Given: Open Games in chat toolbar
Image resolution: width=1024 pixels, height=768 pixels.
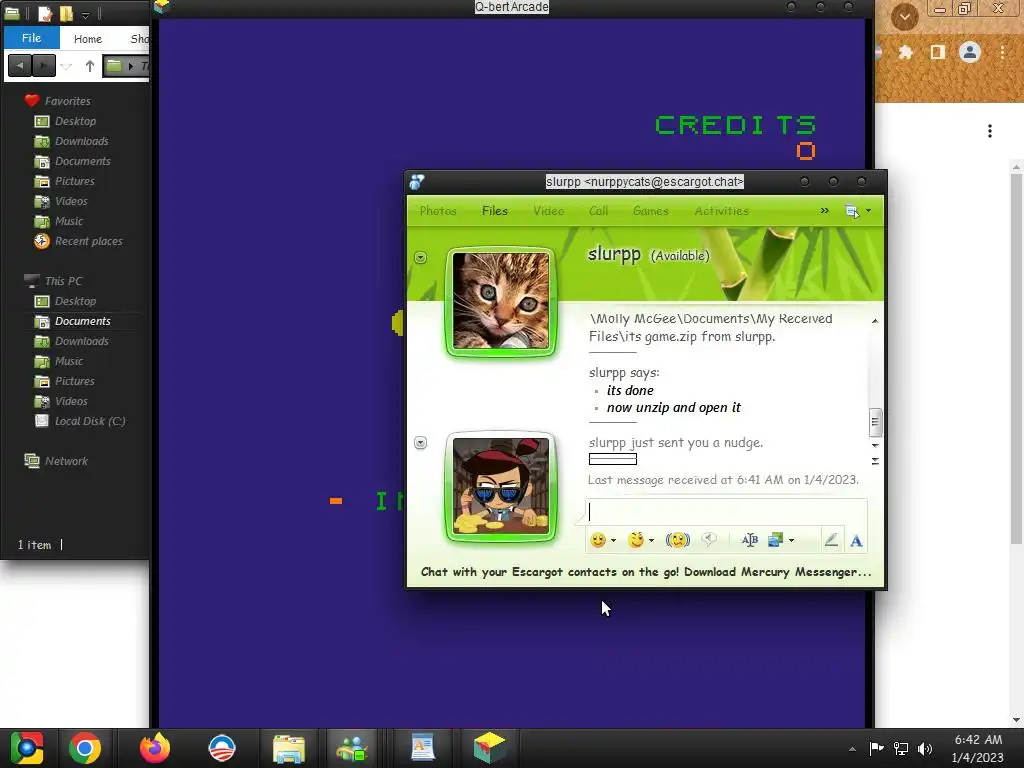Looking at the screenshot, I should [650, 211].
